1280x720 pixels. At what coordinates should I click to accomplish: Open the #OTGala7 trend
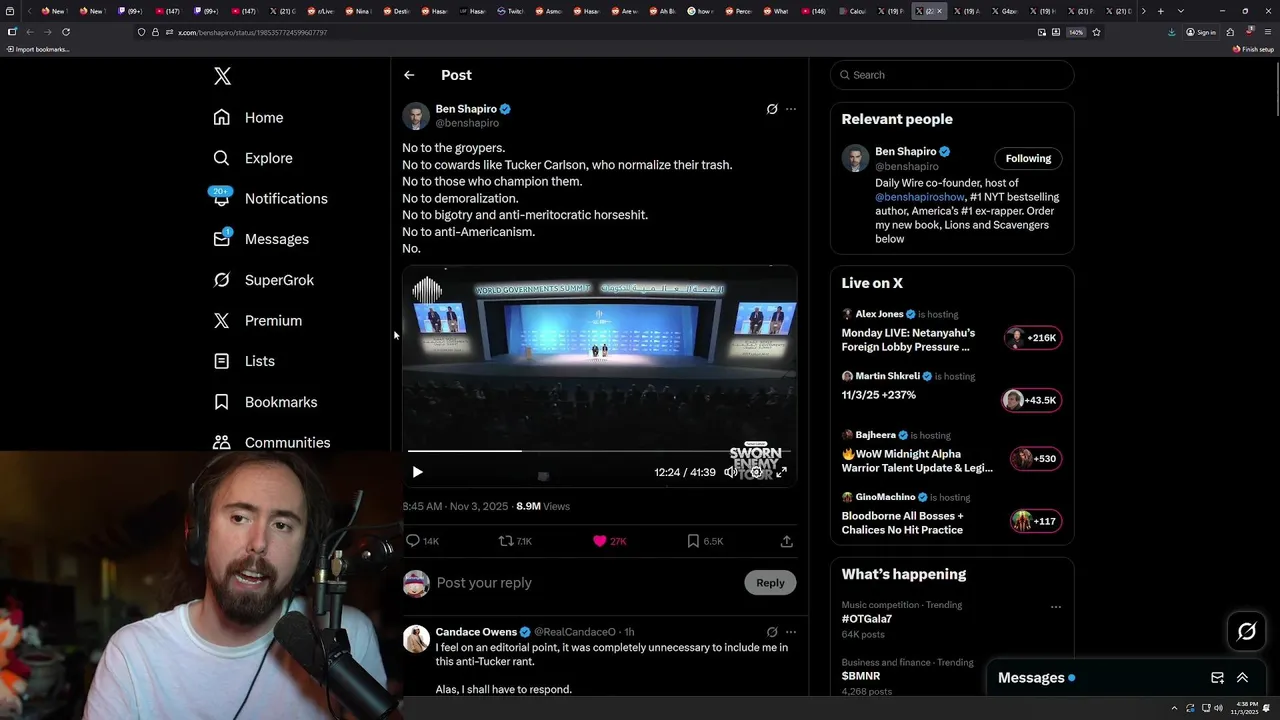pyautogui.click(x=867, y=619)
